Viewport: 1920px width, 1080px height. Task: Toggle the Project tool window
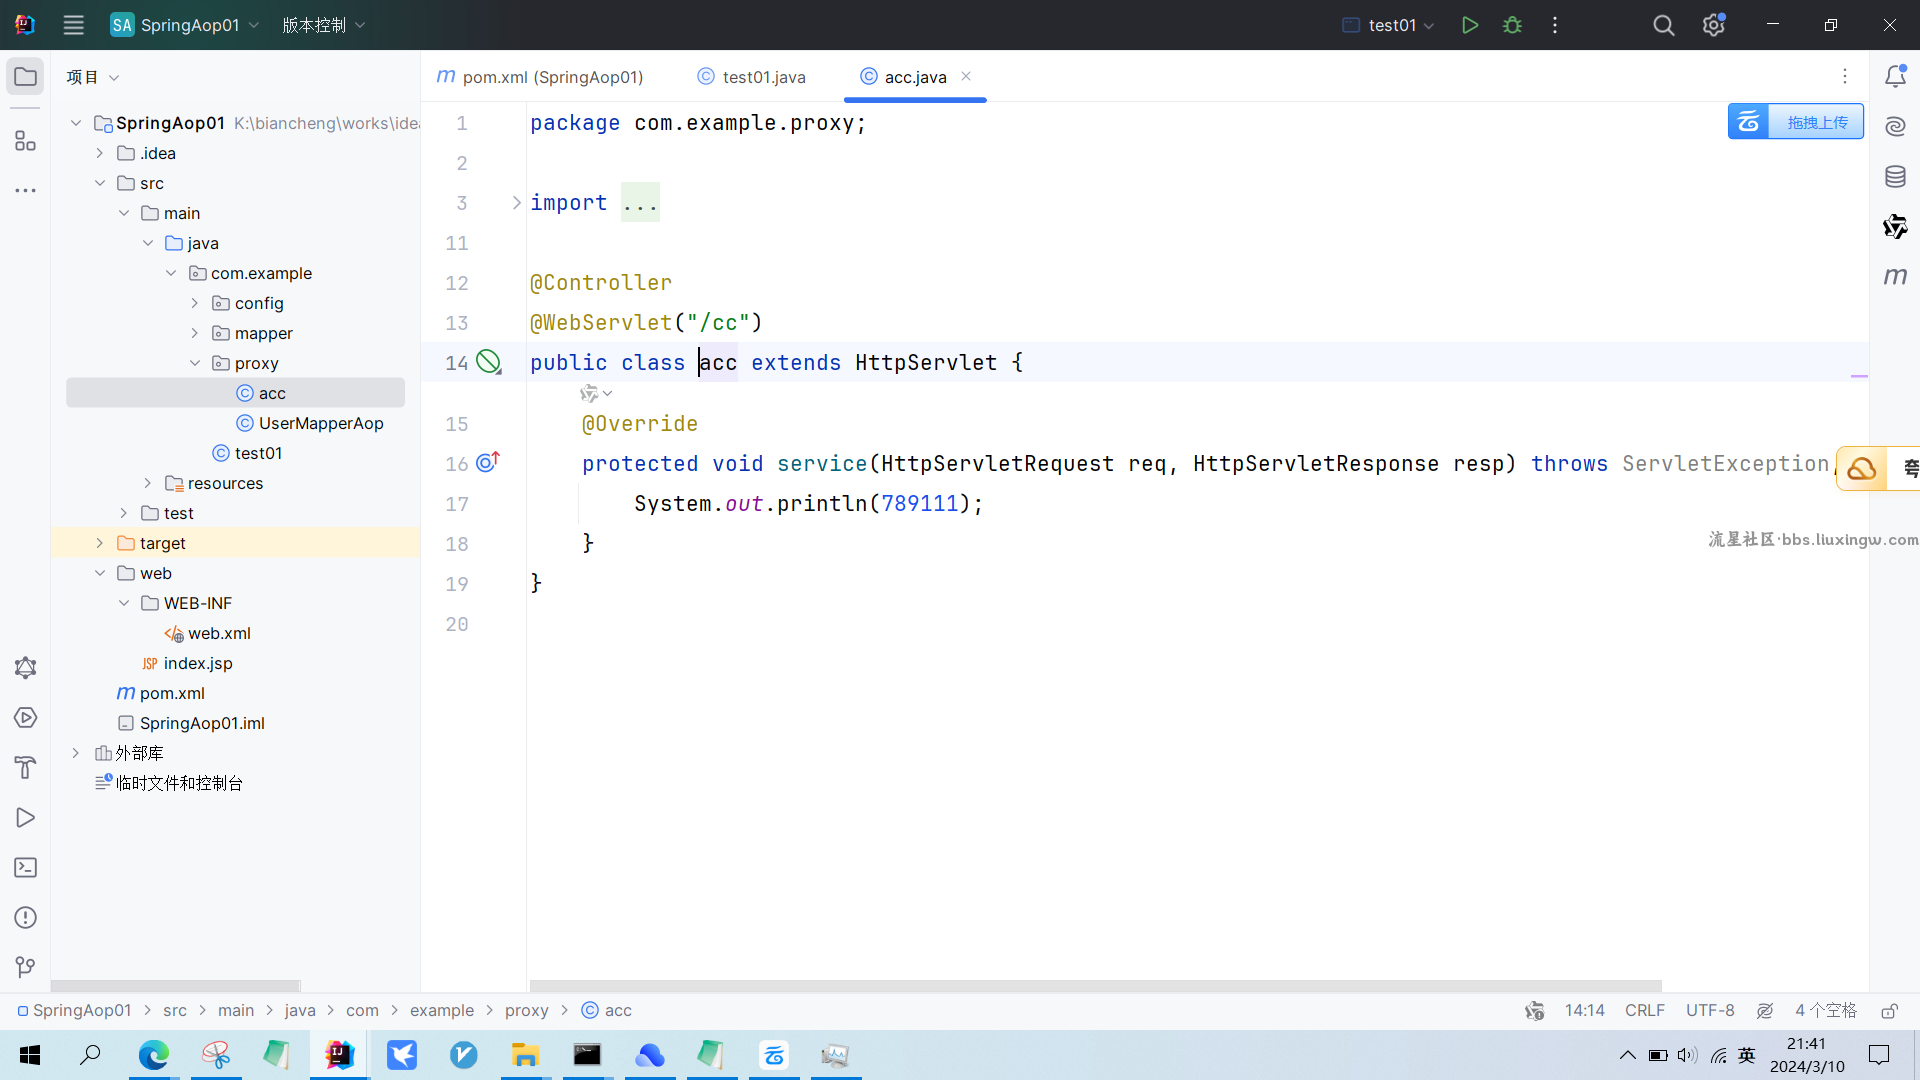25,77
